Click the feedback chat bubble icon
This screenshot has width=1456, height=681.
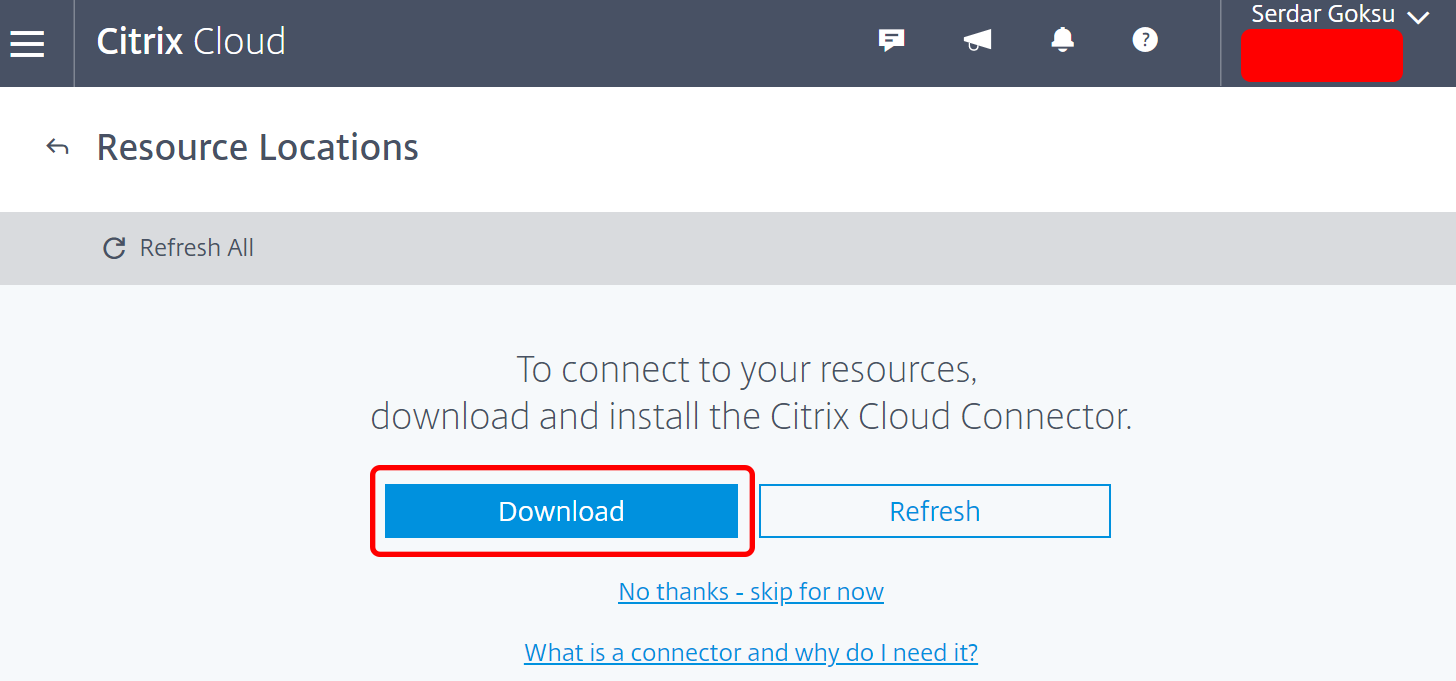coord(891,40)
